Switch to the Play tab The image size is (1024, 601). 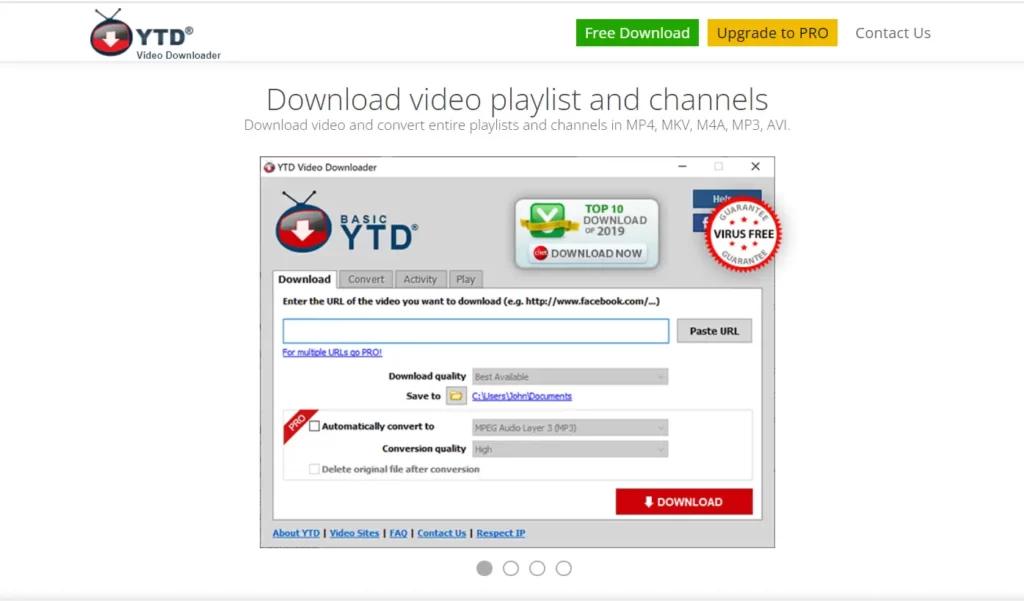click(x=466, y=279)
